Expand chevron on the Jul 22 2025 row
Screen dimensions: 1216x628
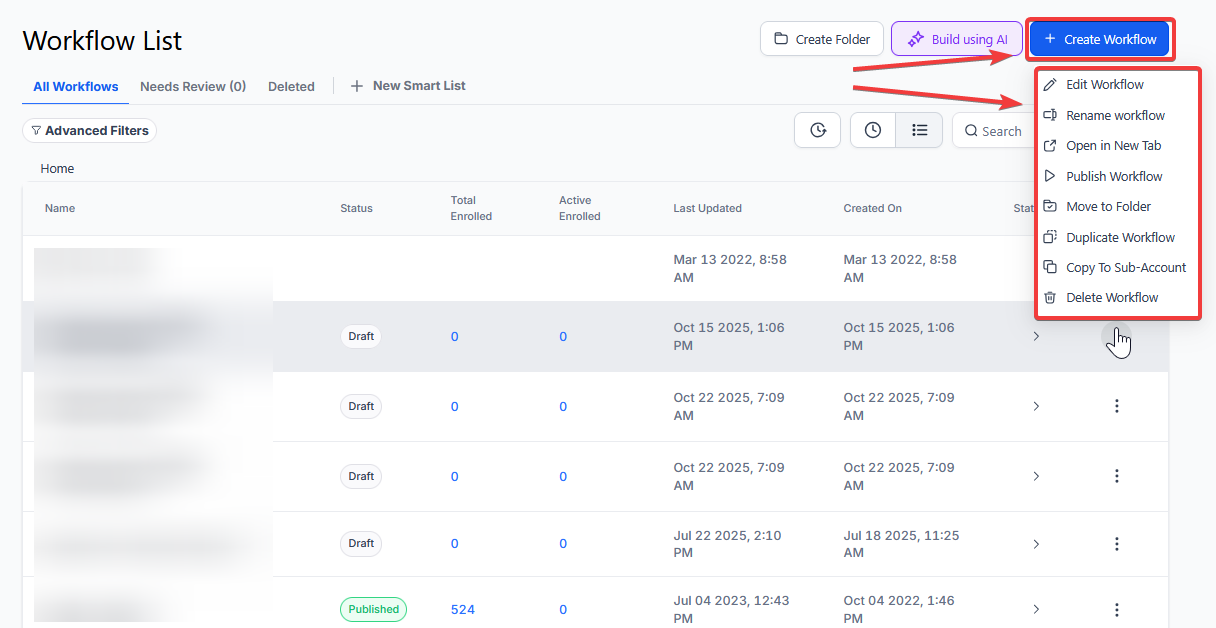(1036, 544)
